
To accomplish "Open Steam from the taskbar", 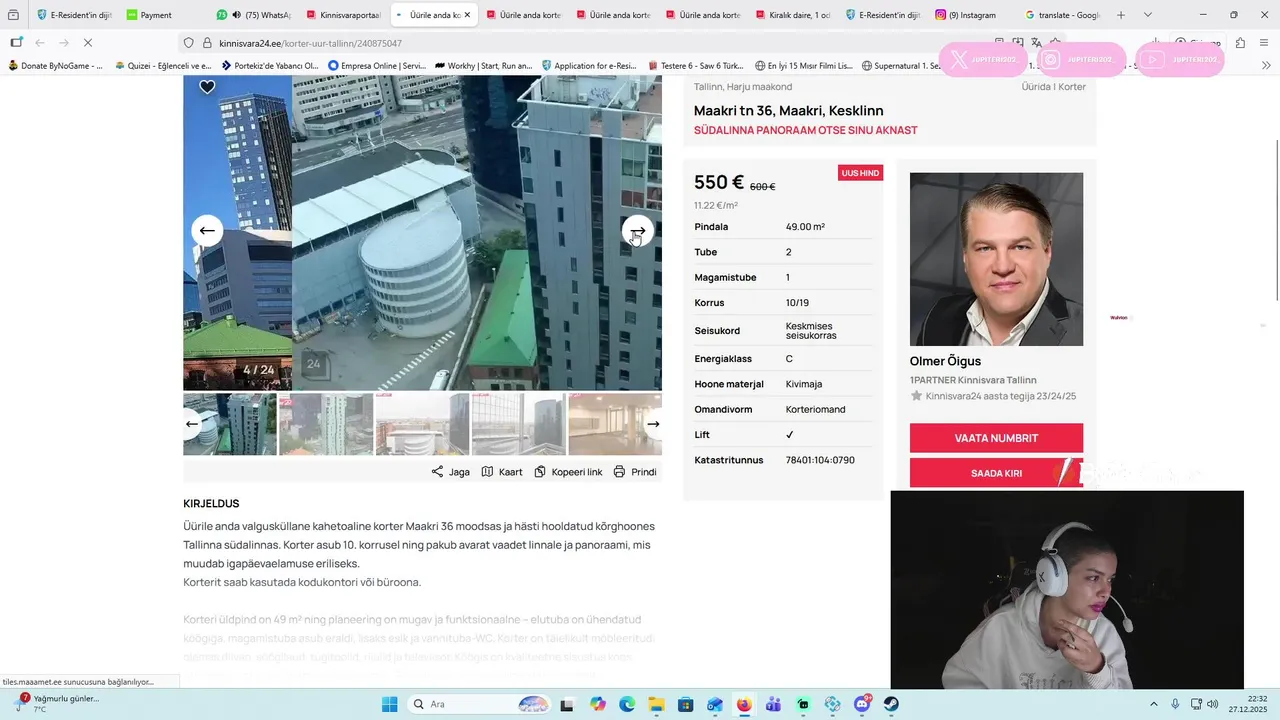I will (x=891, y=704).
